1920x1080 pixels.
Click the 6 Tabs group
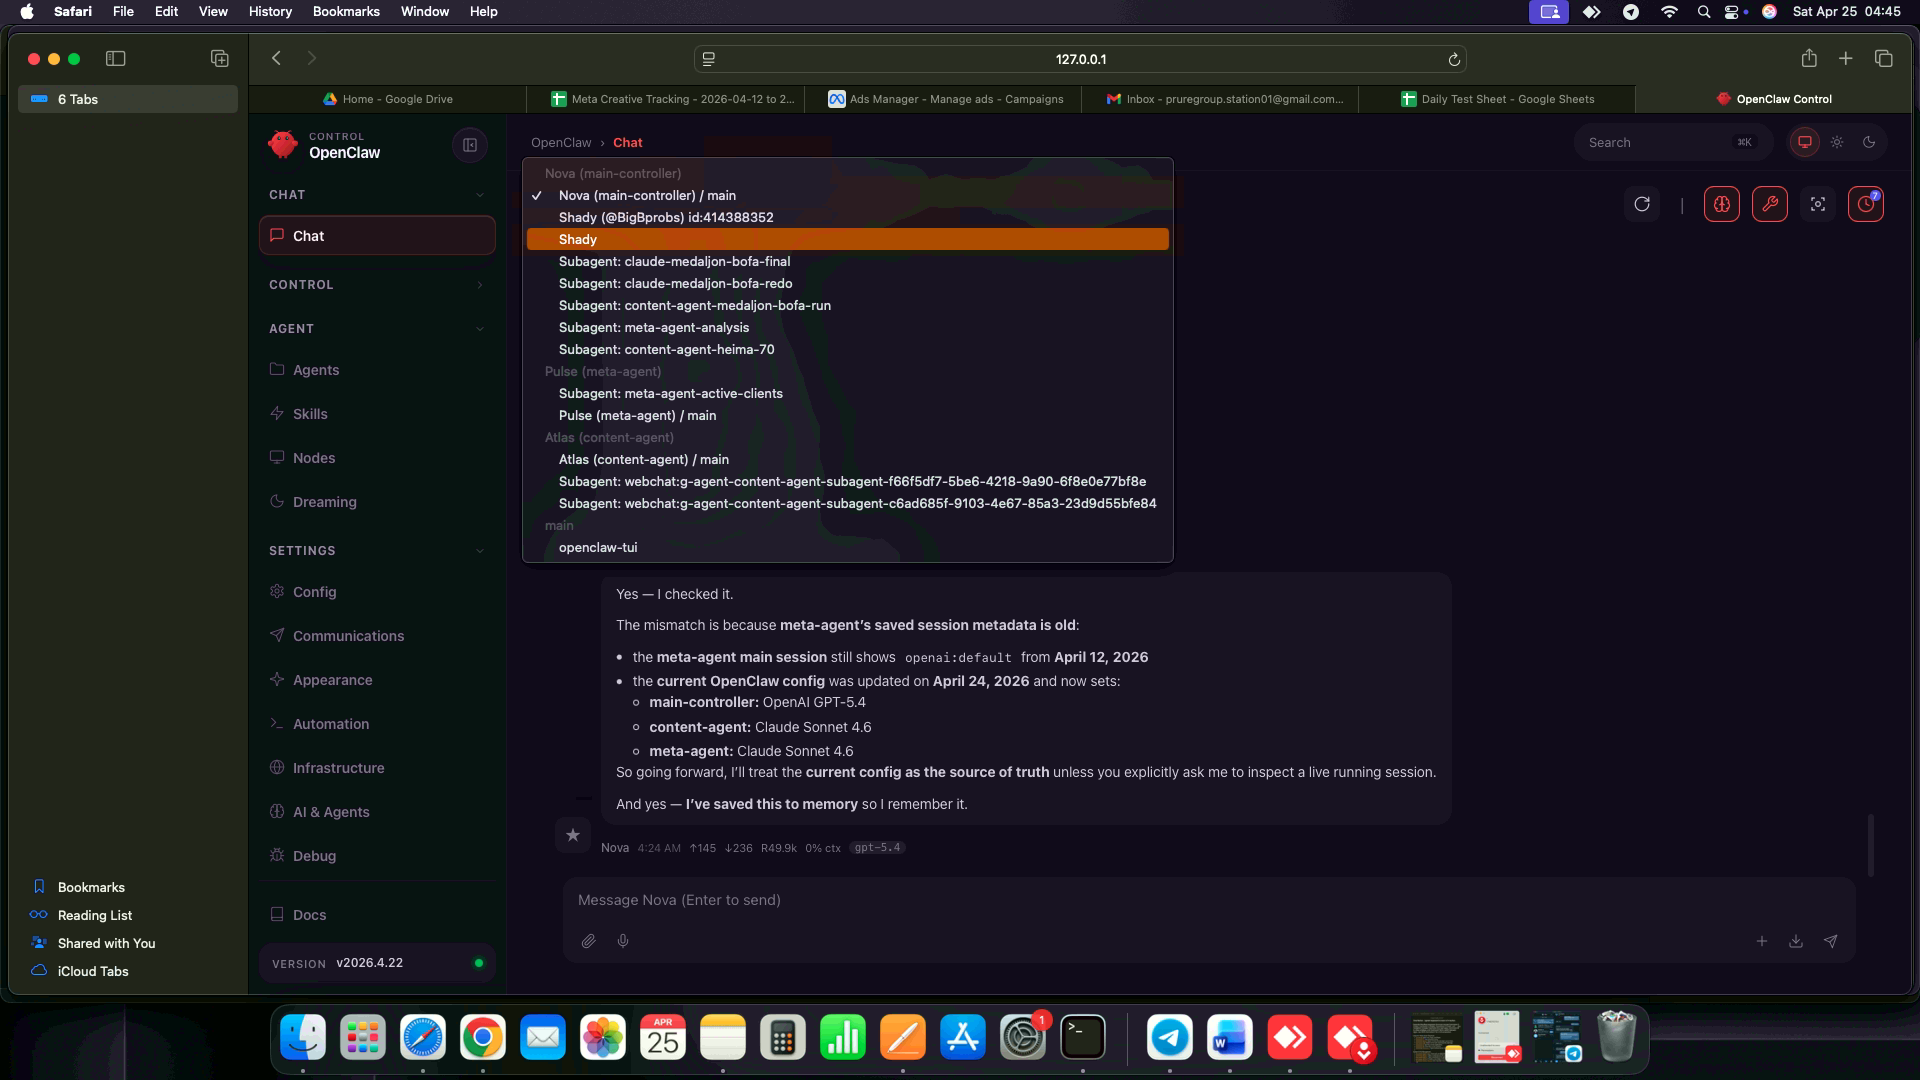click(x=128, y=99)
